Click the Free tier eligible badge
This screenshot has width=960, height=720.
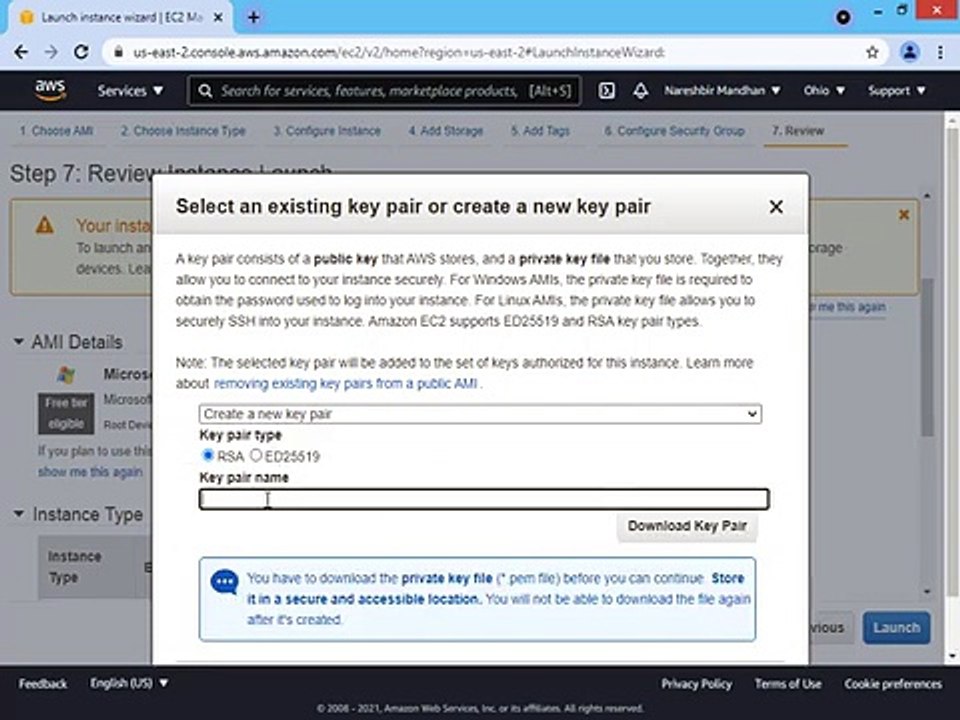click(x=66, y=413)
